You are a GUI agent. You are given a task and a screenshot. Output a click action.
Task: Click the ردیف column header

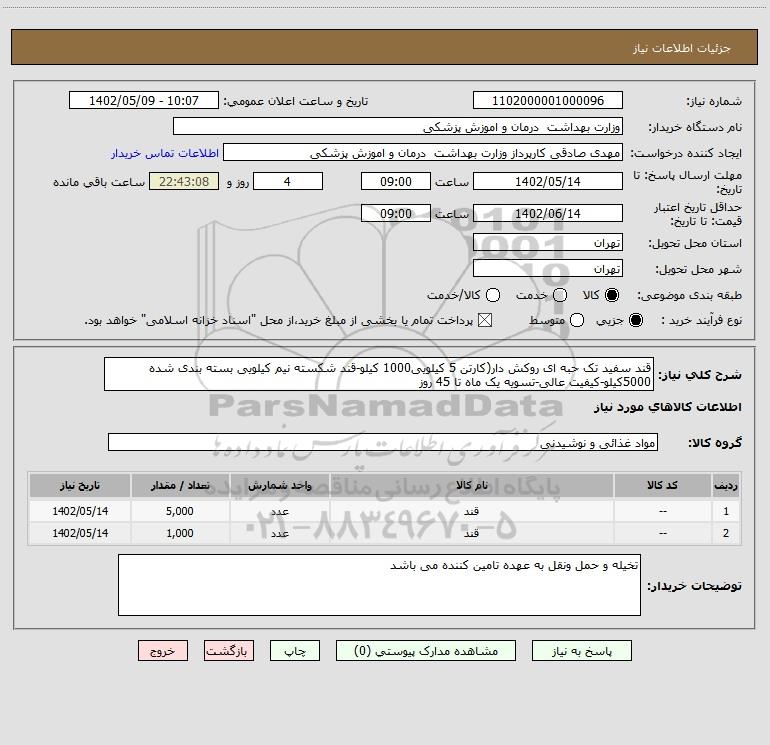click(x=726, y=486)
